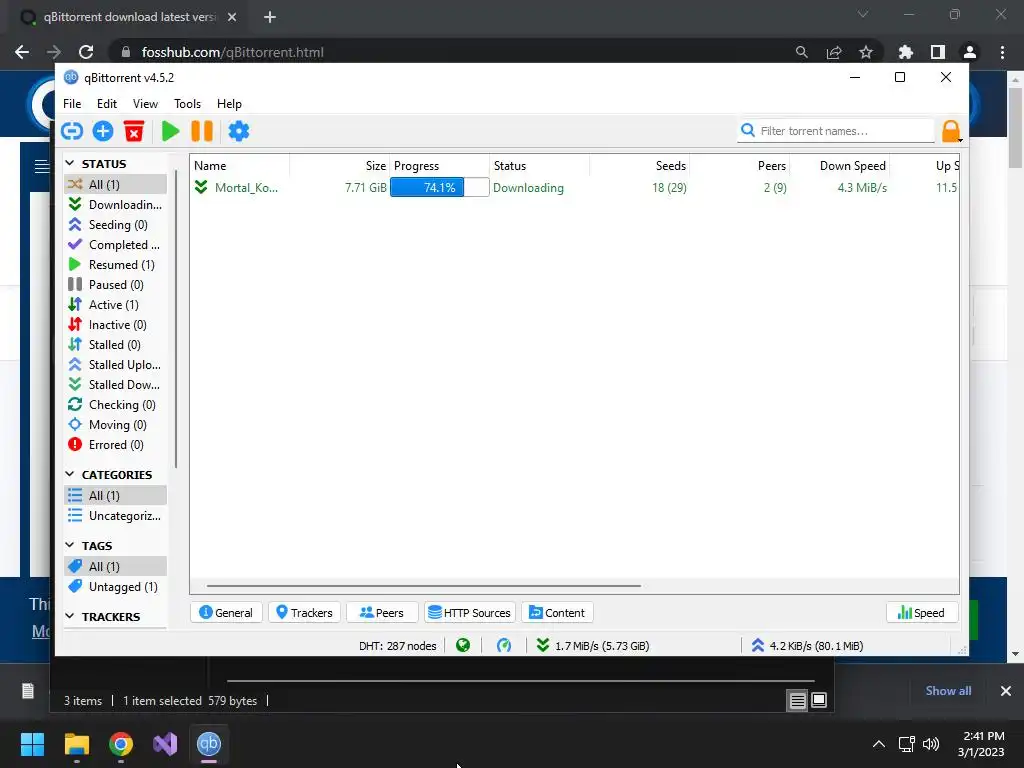Switch to the General tab
This screenshot has width=1024, height=768.
(226, 613)
